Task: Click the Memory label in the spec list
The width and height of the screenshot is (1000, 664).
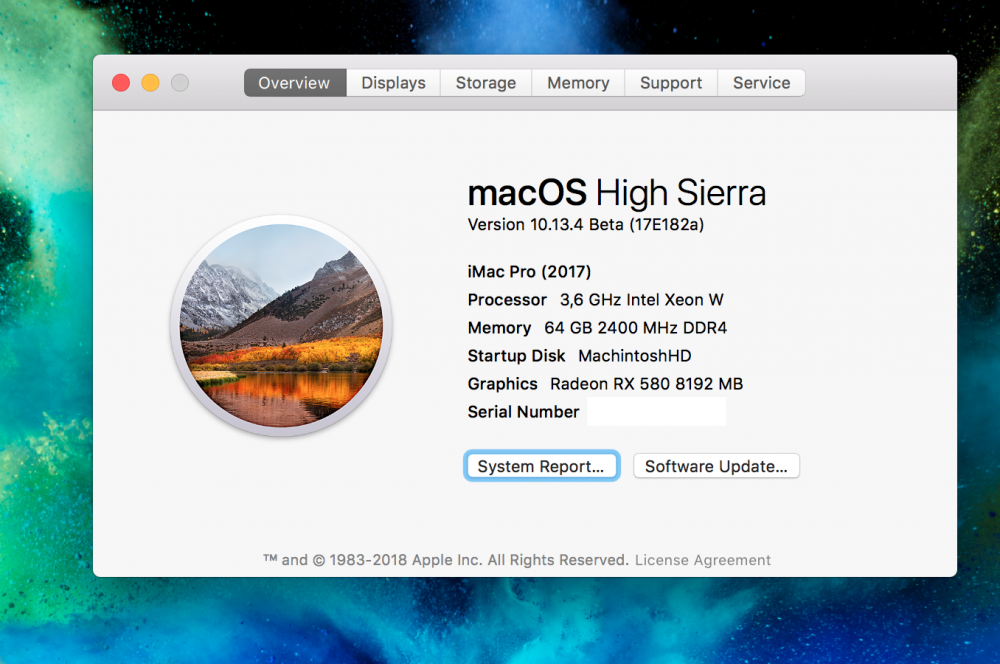Action: click(x=499, y=328)
